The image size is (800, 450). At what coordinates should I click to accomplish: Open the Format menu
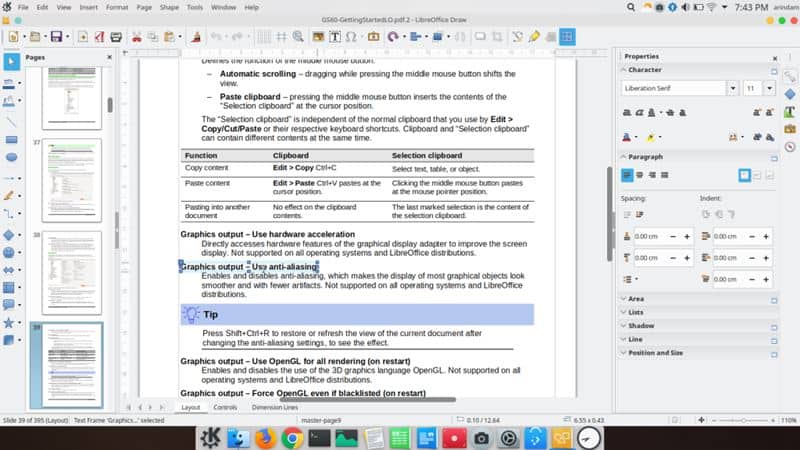tap(117, 7)
